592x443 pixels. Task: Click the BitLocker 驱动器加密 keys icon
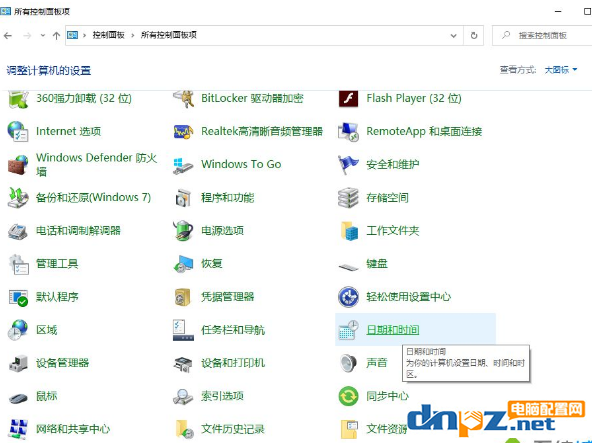click(x=183, y=99)
